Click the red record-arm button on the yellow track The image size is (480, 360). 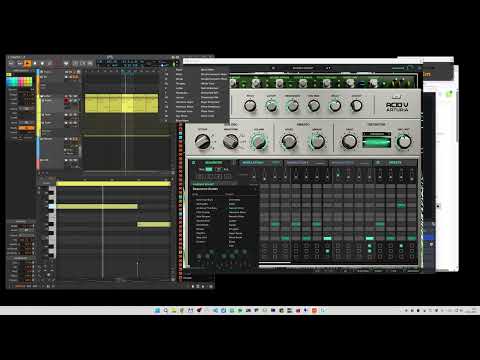point(66,101)
